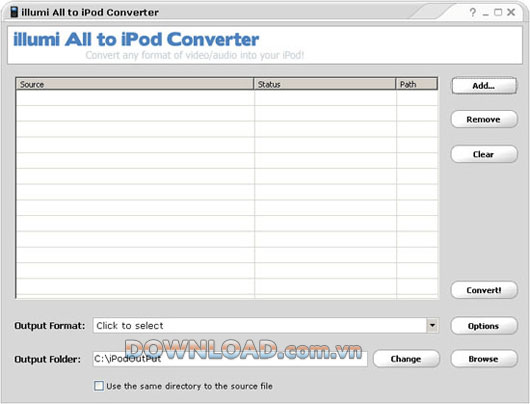Change the output folder
The height and width of the screenshot is (404, 530).
(406, 359)
